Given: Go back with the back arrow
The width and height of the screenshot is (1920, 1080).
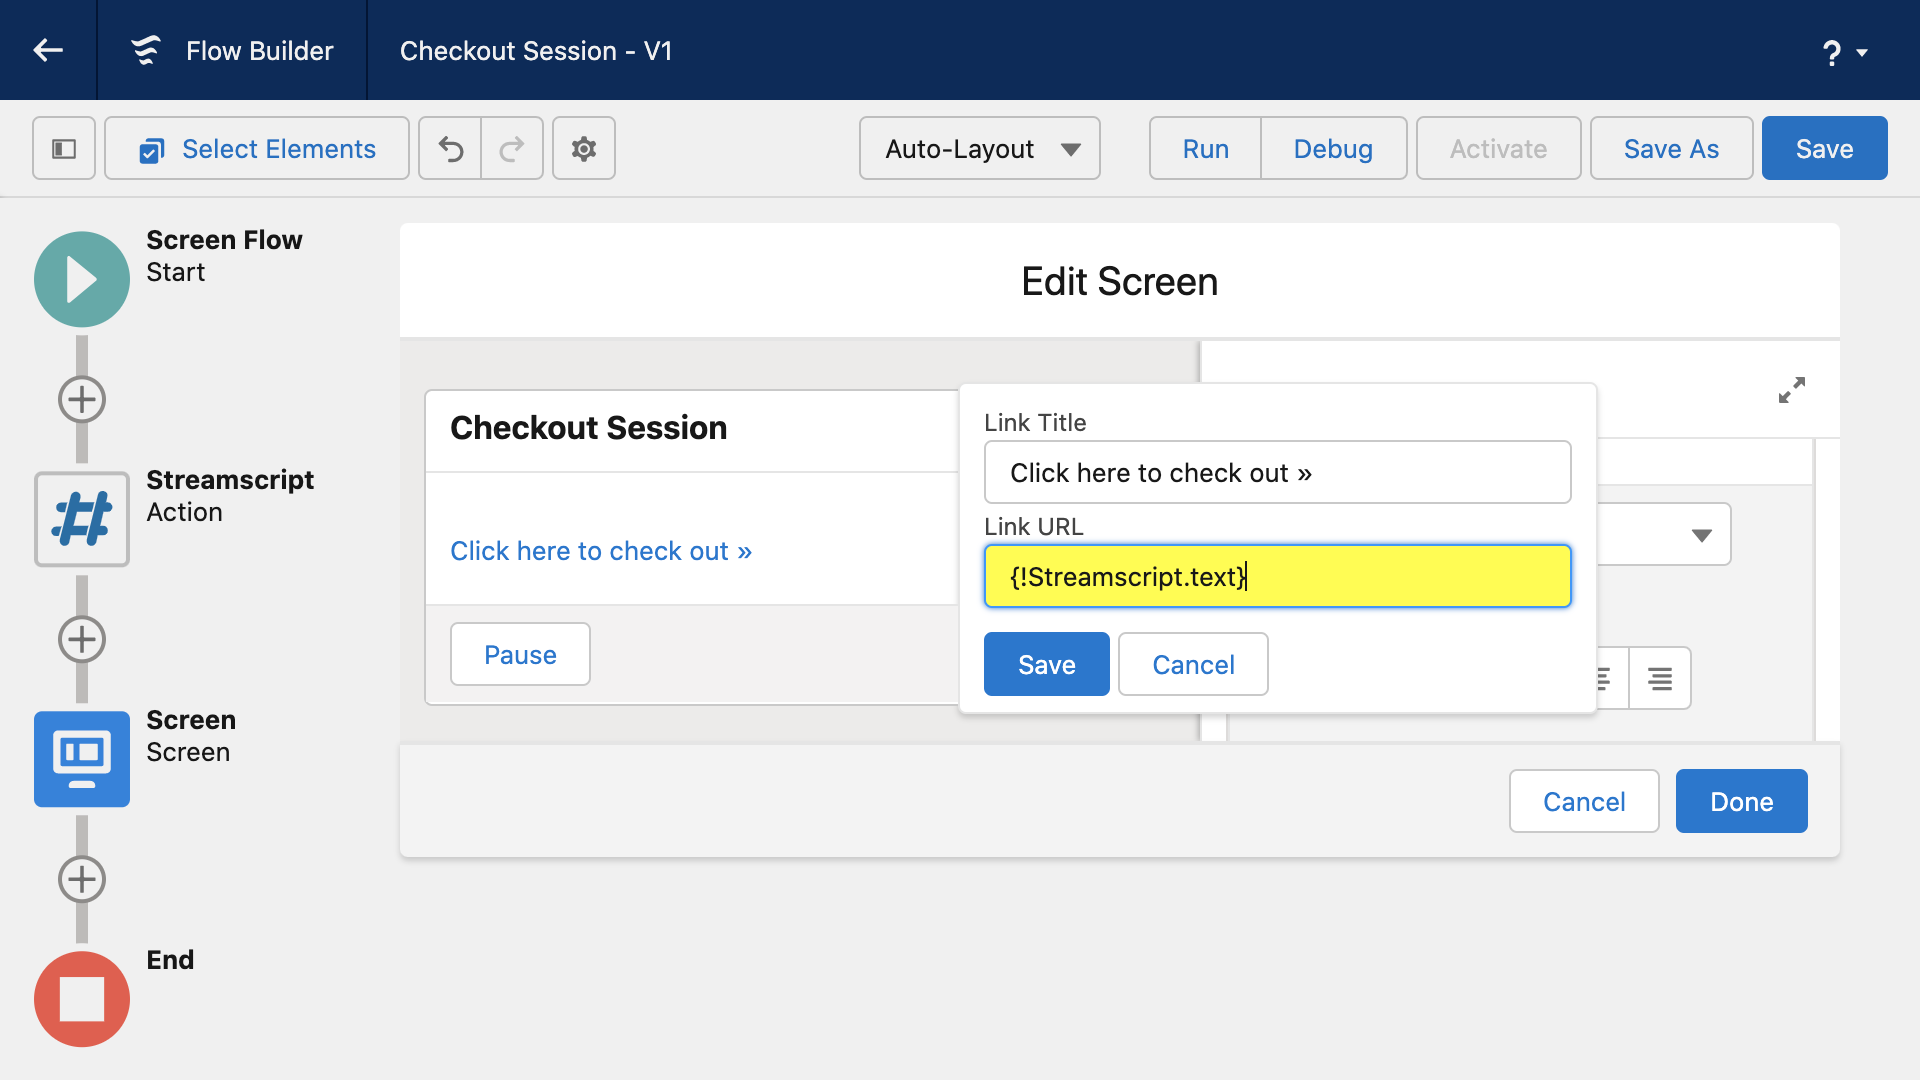Looking at the screenshot, I should (48, 50).
